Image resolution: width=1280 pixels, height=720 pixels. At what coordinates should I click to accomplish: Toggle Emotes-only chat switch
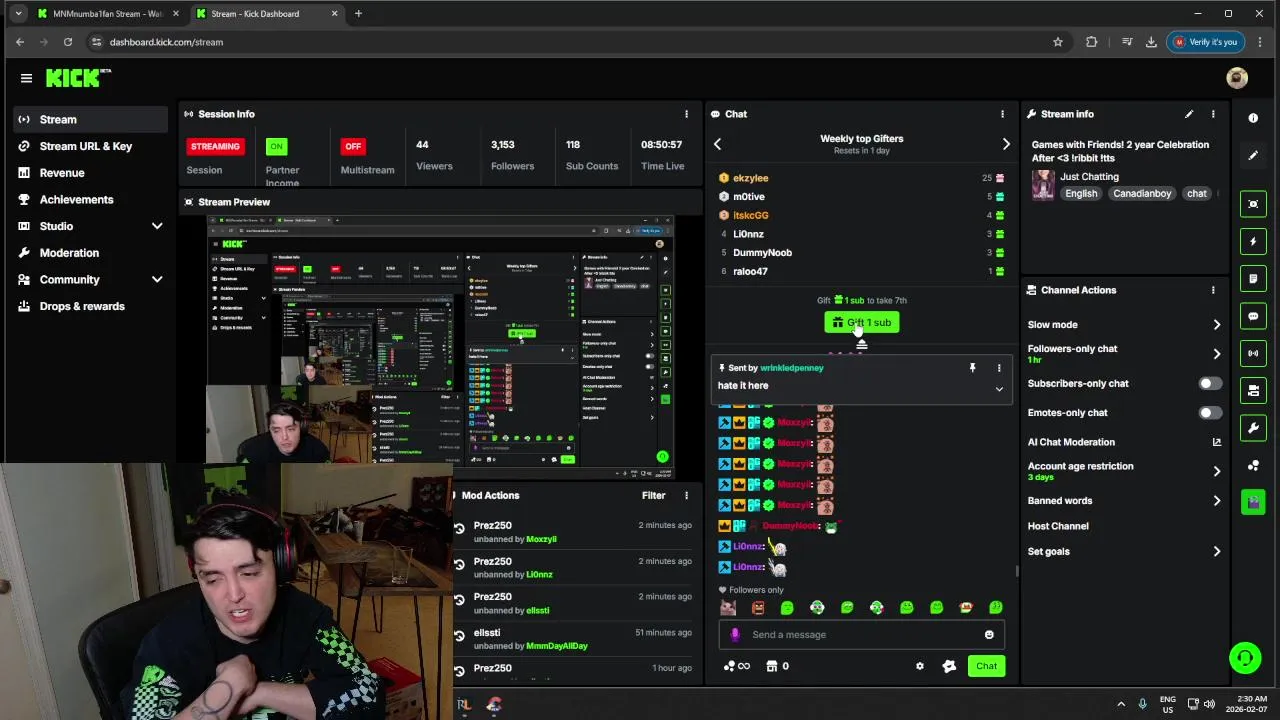(x=1210, y=412)
